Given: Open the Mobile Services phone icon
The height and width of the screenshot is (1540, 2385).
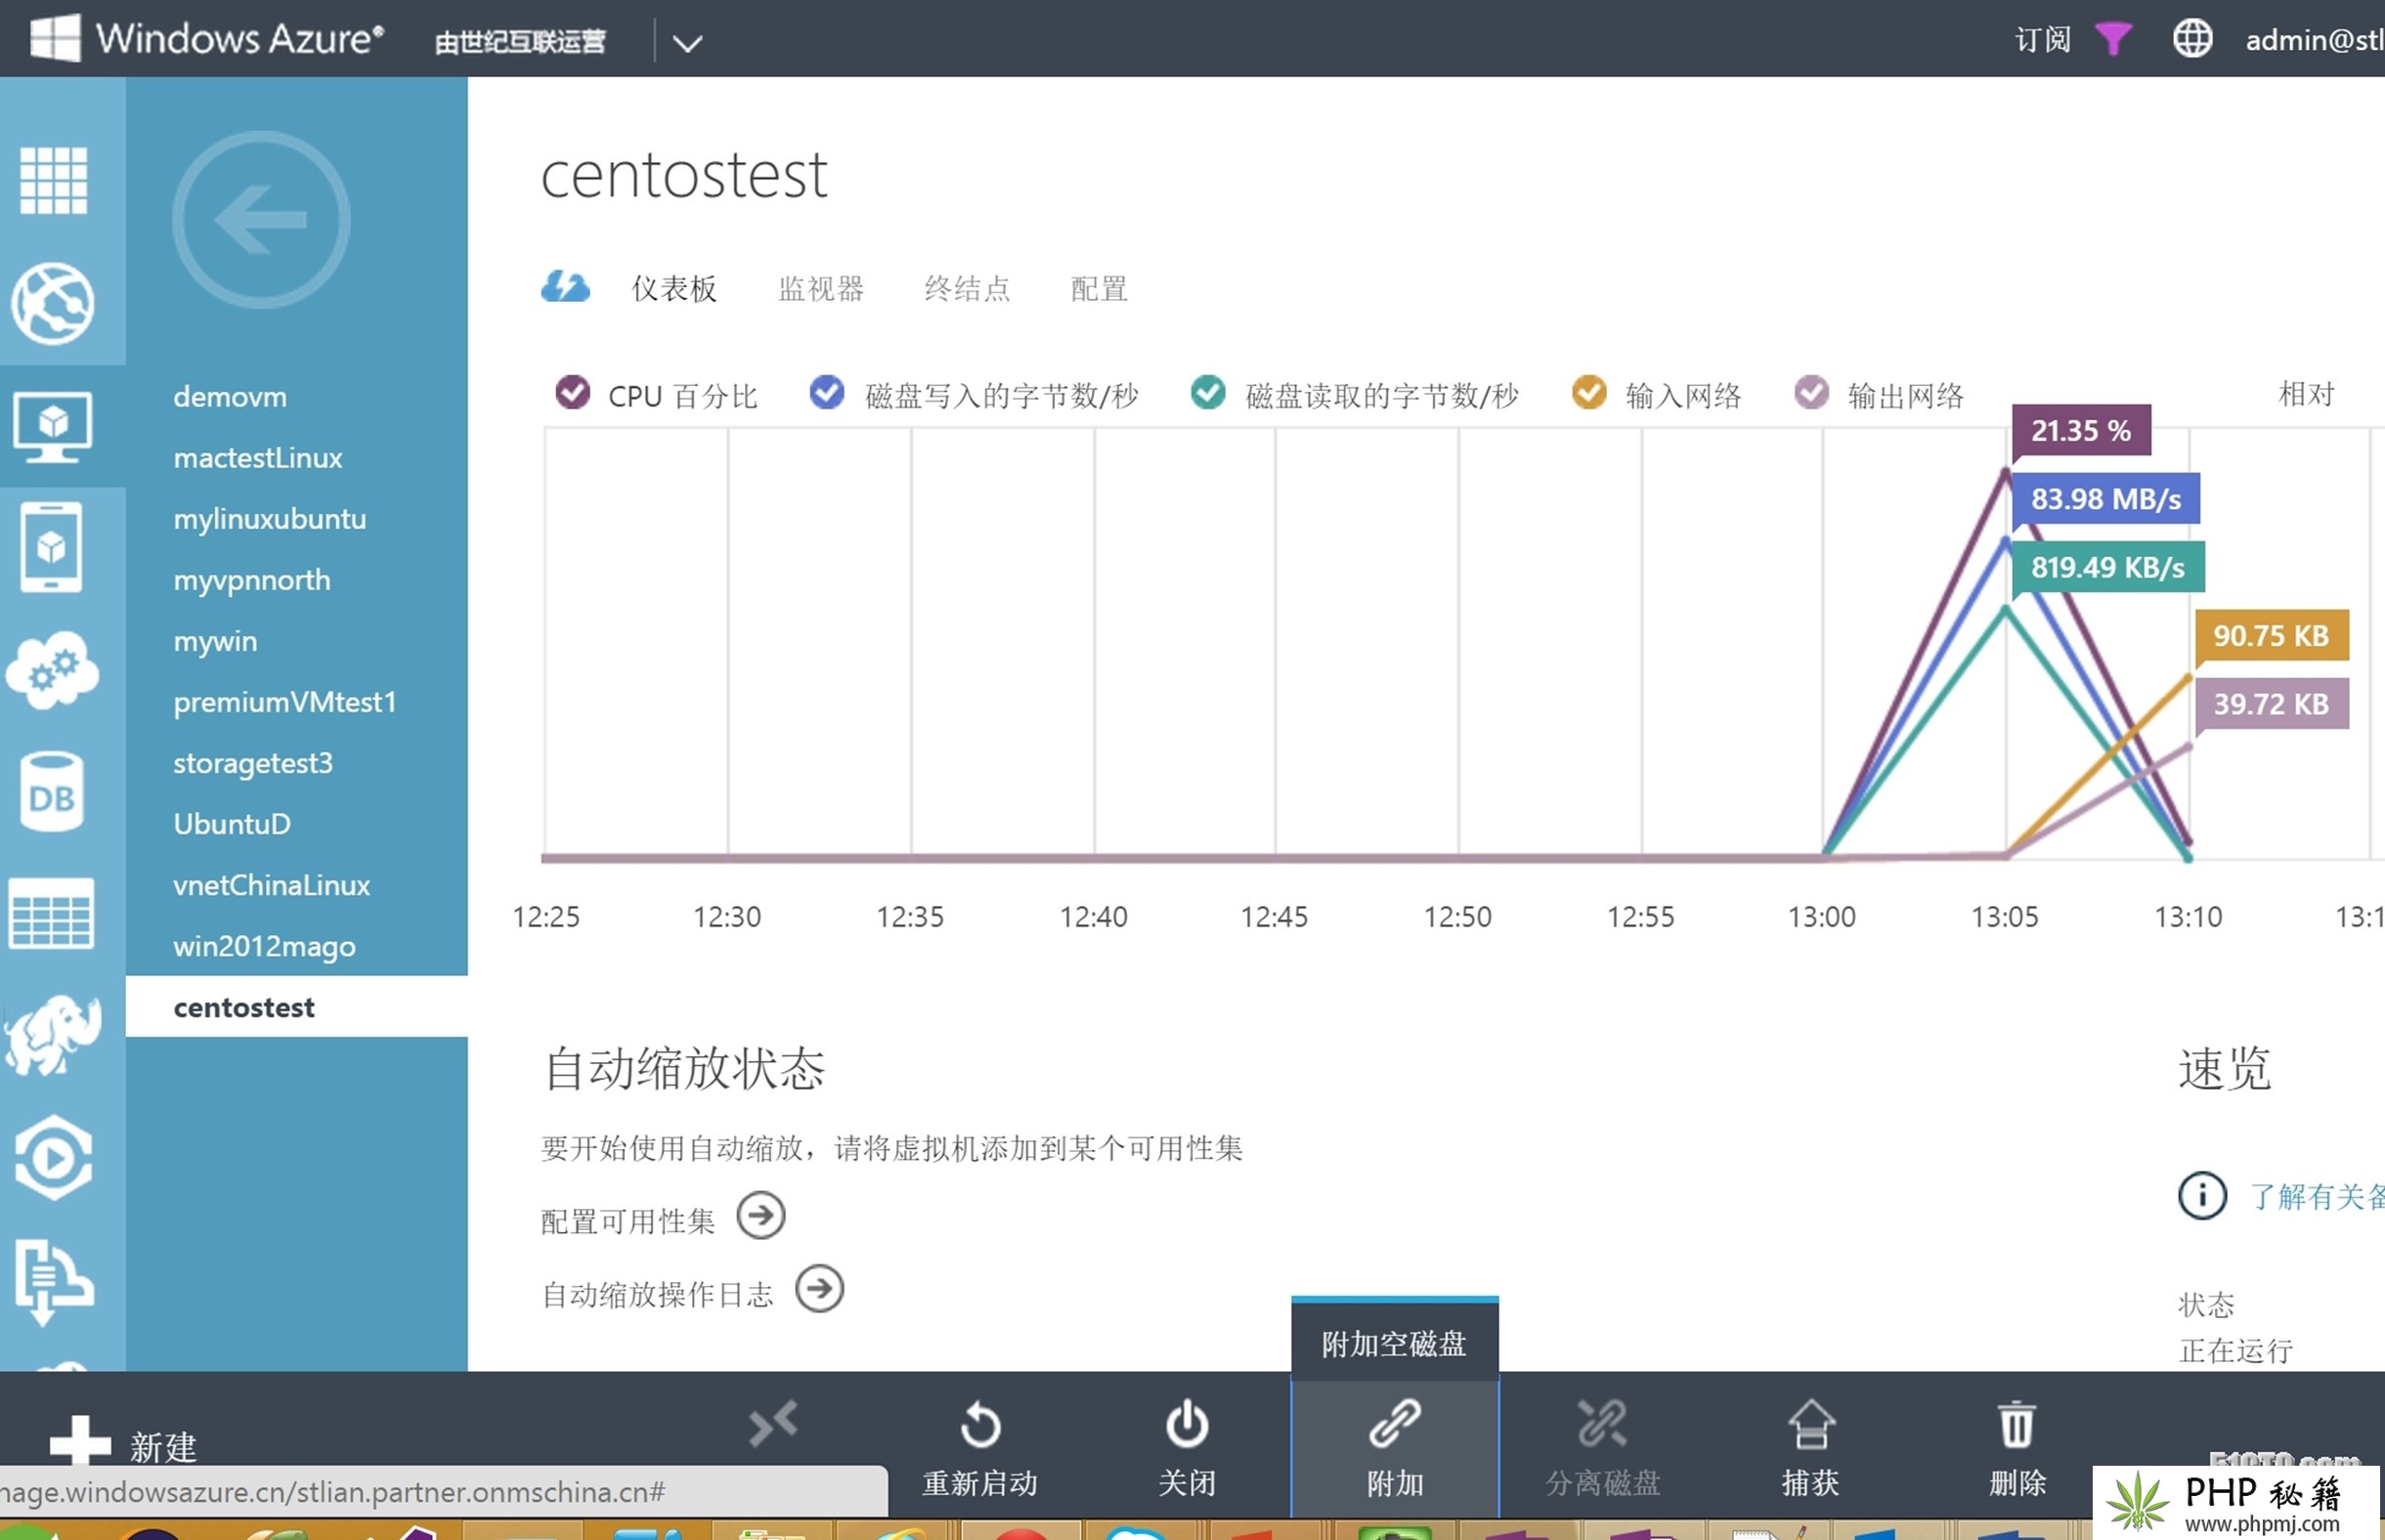Looking at the screenshot, I should pyautogui.click(x=51, y=548).
